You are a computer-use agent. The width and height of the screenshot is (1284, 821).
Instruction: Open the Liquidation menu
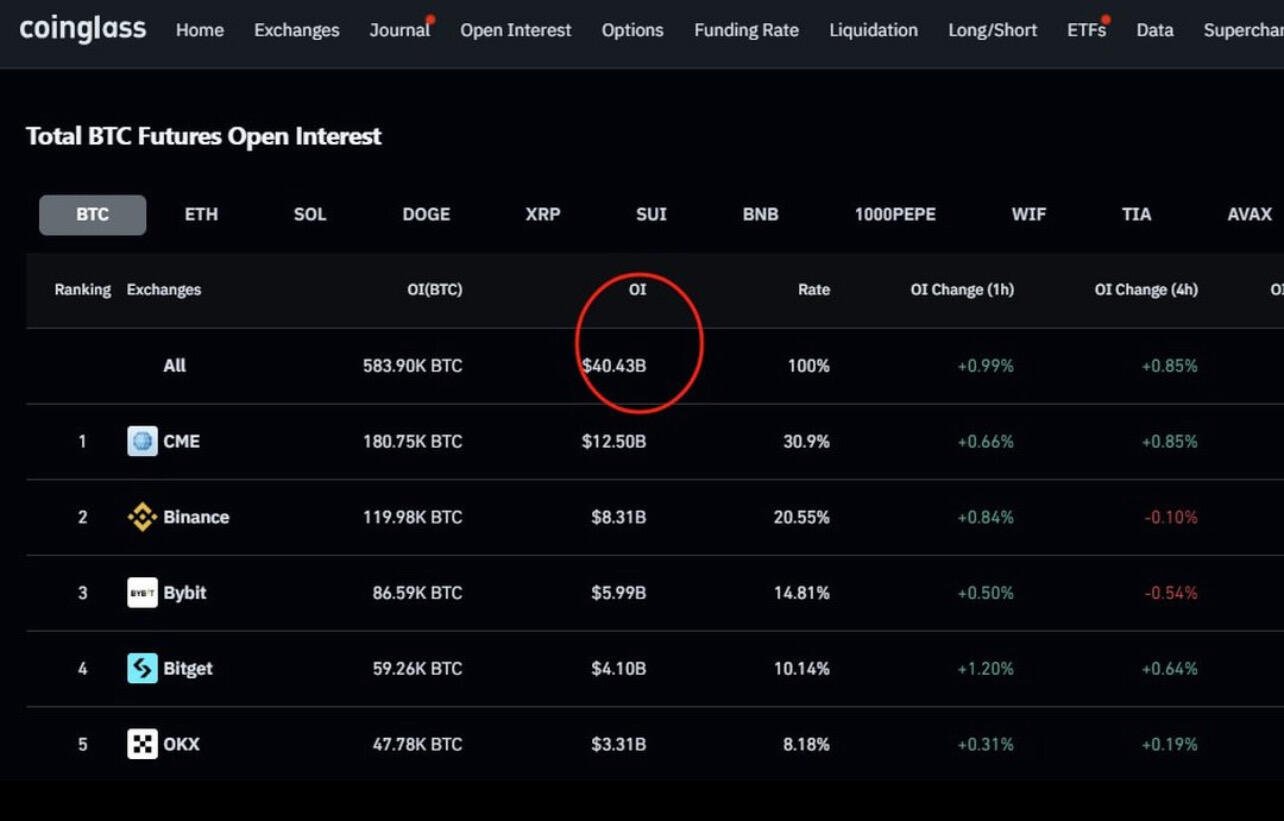874,30
